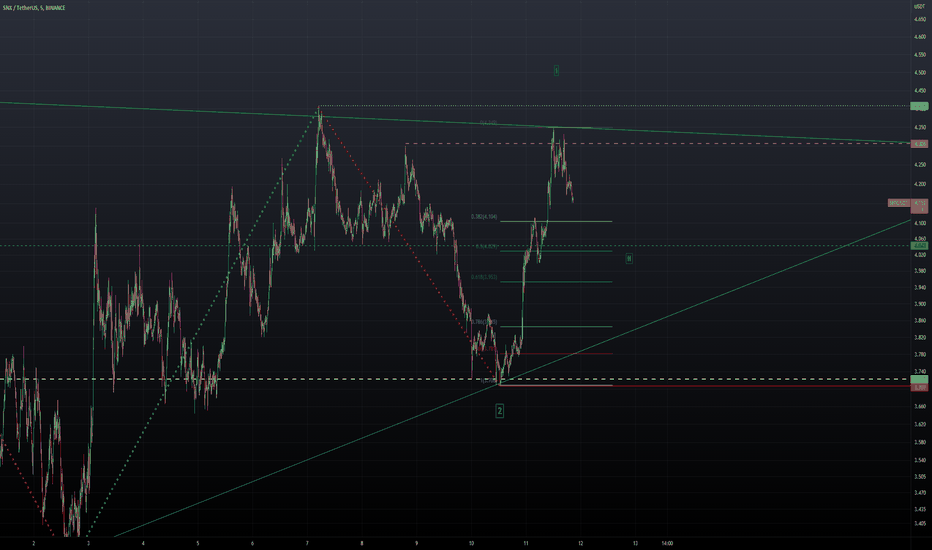The image size is (932, 550).
Task: Click date label 9 on the time axis
Action: click(417, 543)
